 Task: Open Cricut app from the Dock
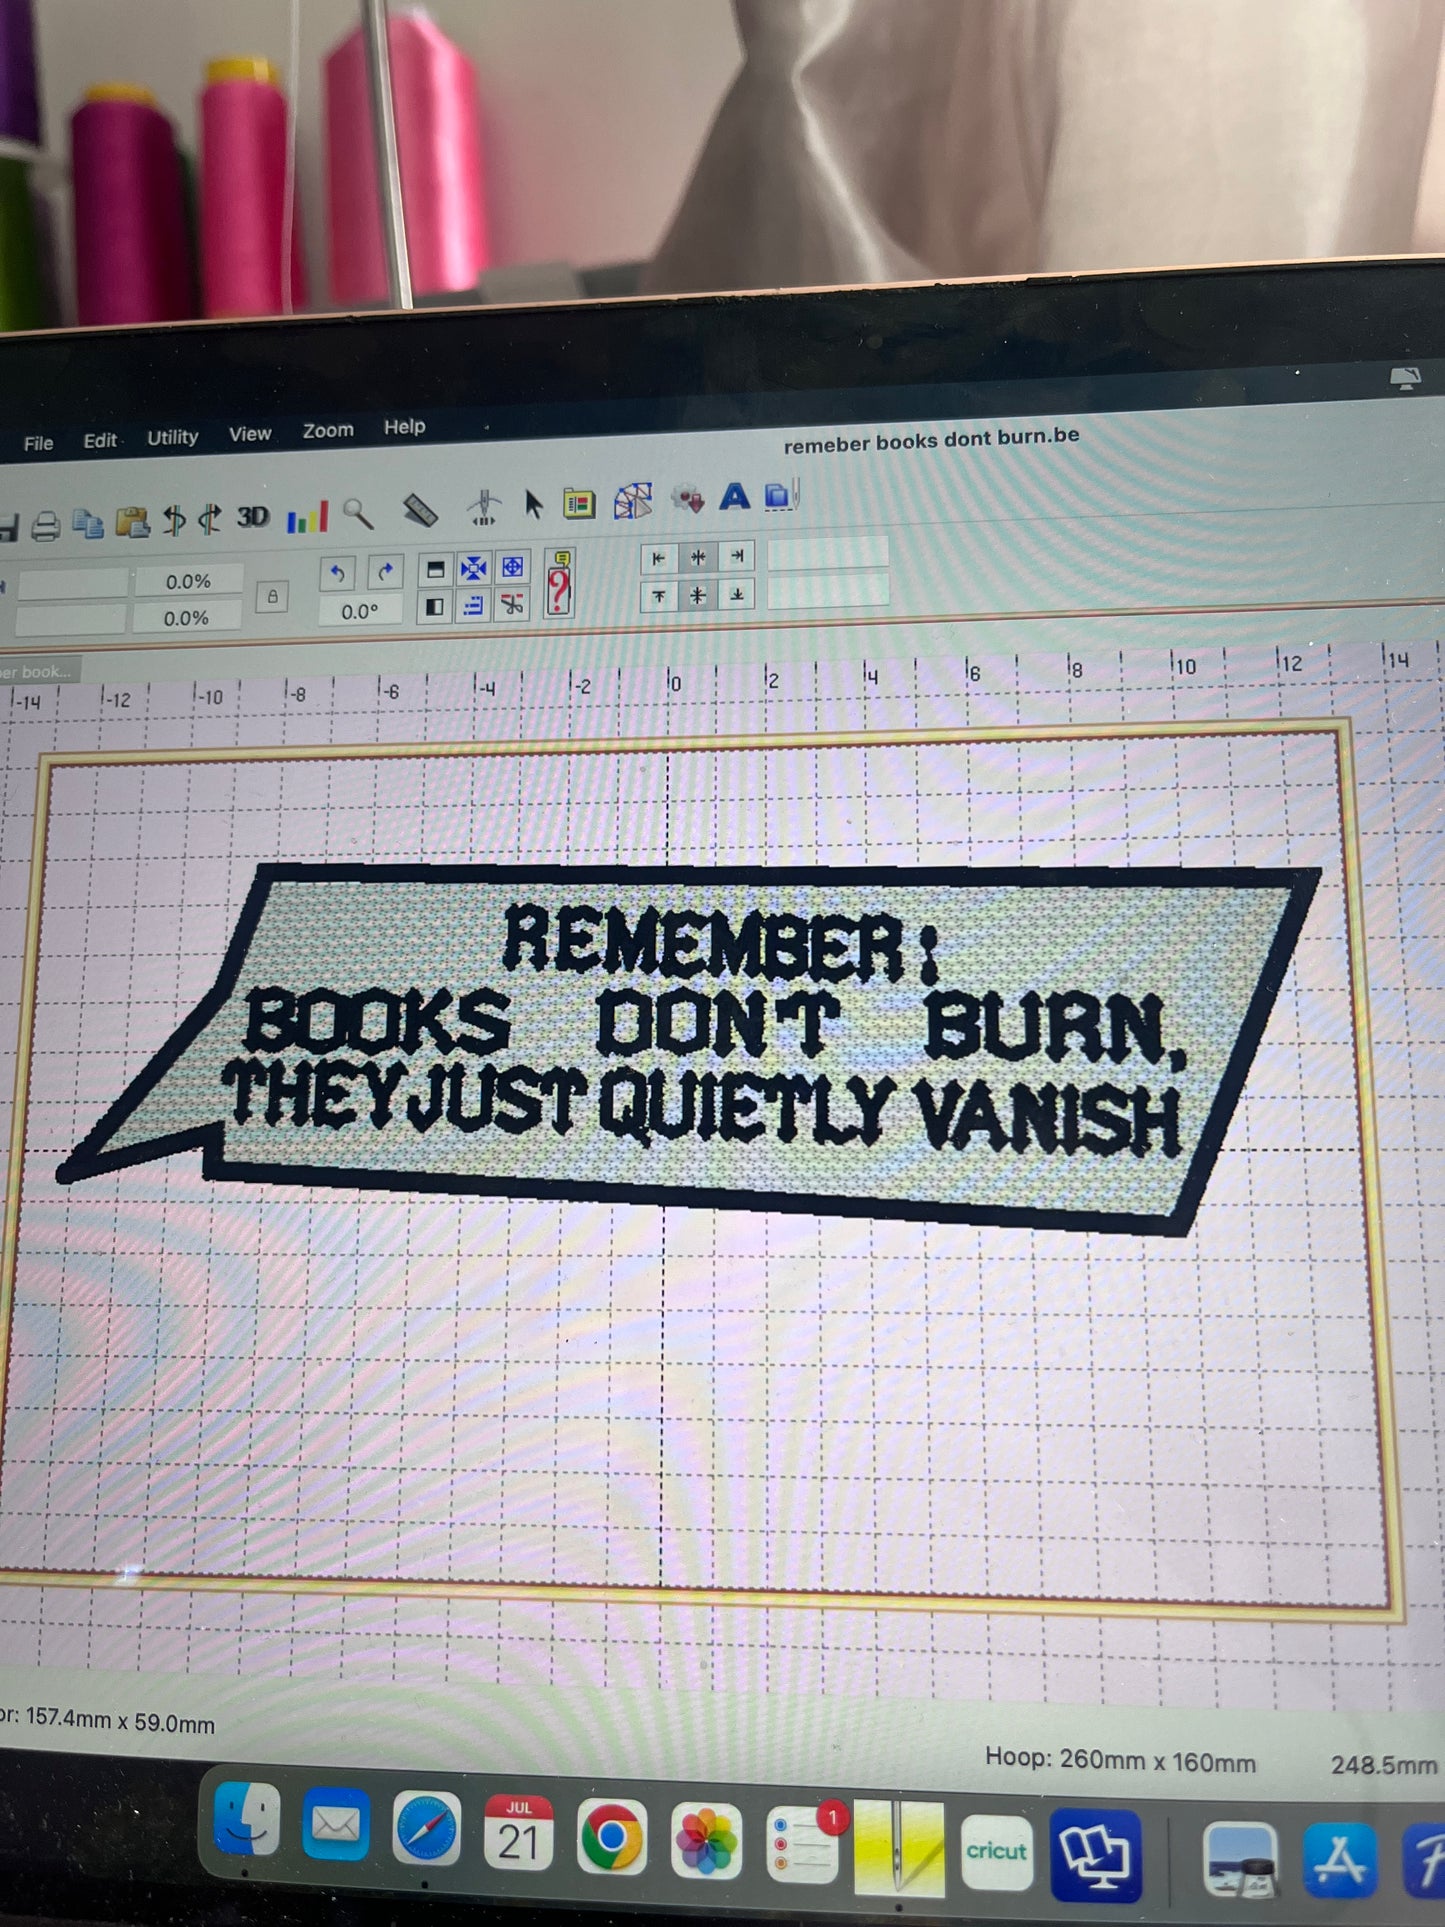[x=996, y=1852]
